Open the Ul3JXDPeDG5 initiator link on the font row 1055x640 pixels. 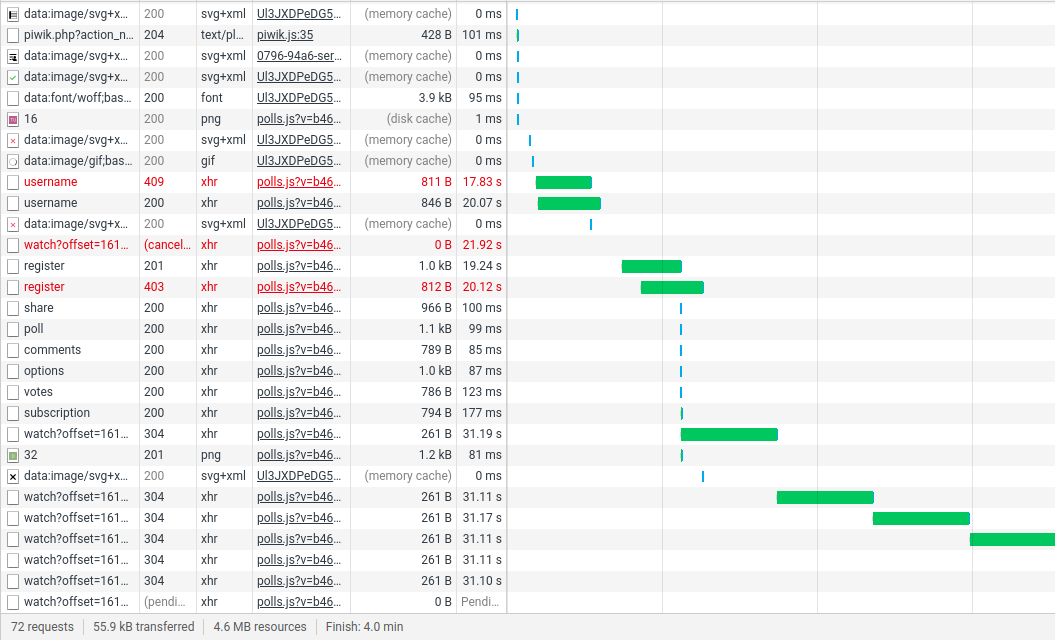click(x=299, y=98)
